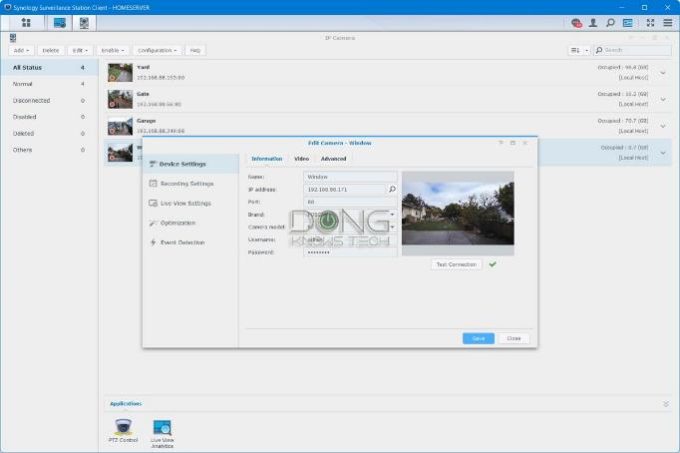Click the Delete button
The image size is (680, 453).
pos(51,50)
